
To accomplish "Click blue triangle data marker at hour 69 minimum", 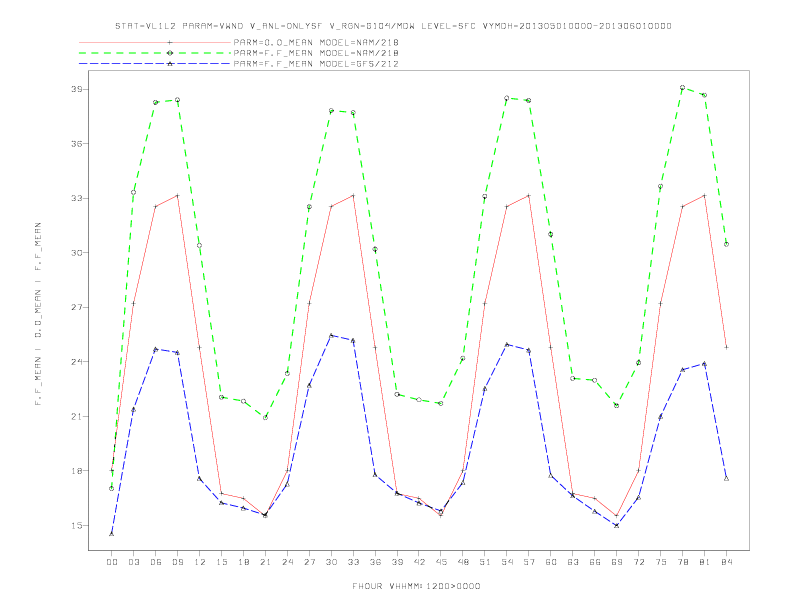I will pos(617,526).
